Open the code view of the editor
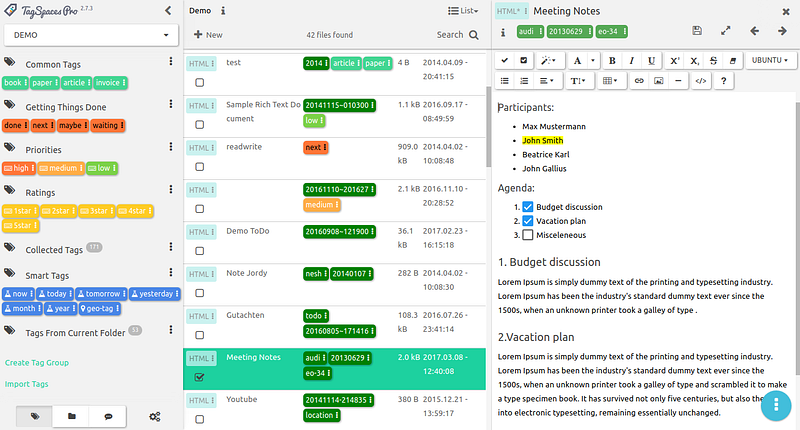The image size is (800, 430). [x=700, y=80]
